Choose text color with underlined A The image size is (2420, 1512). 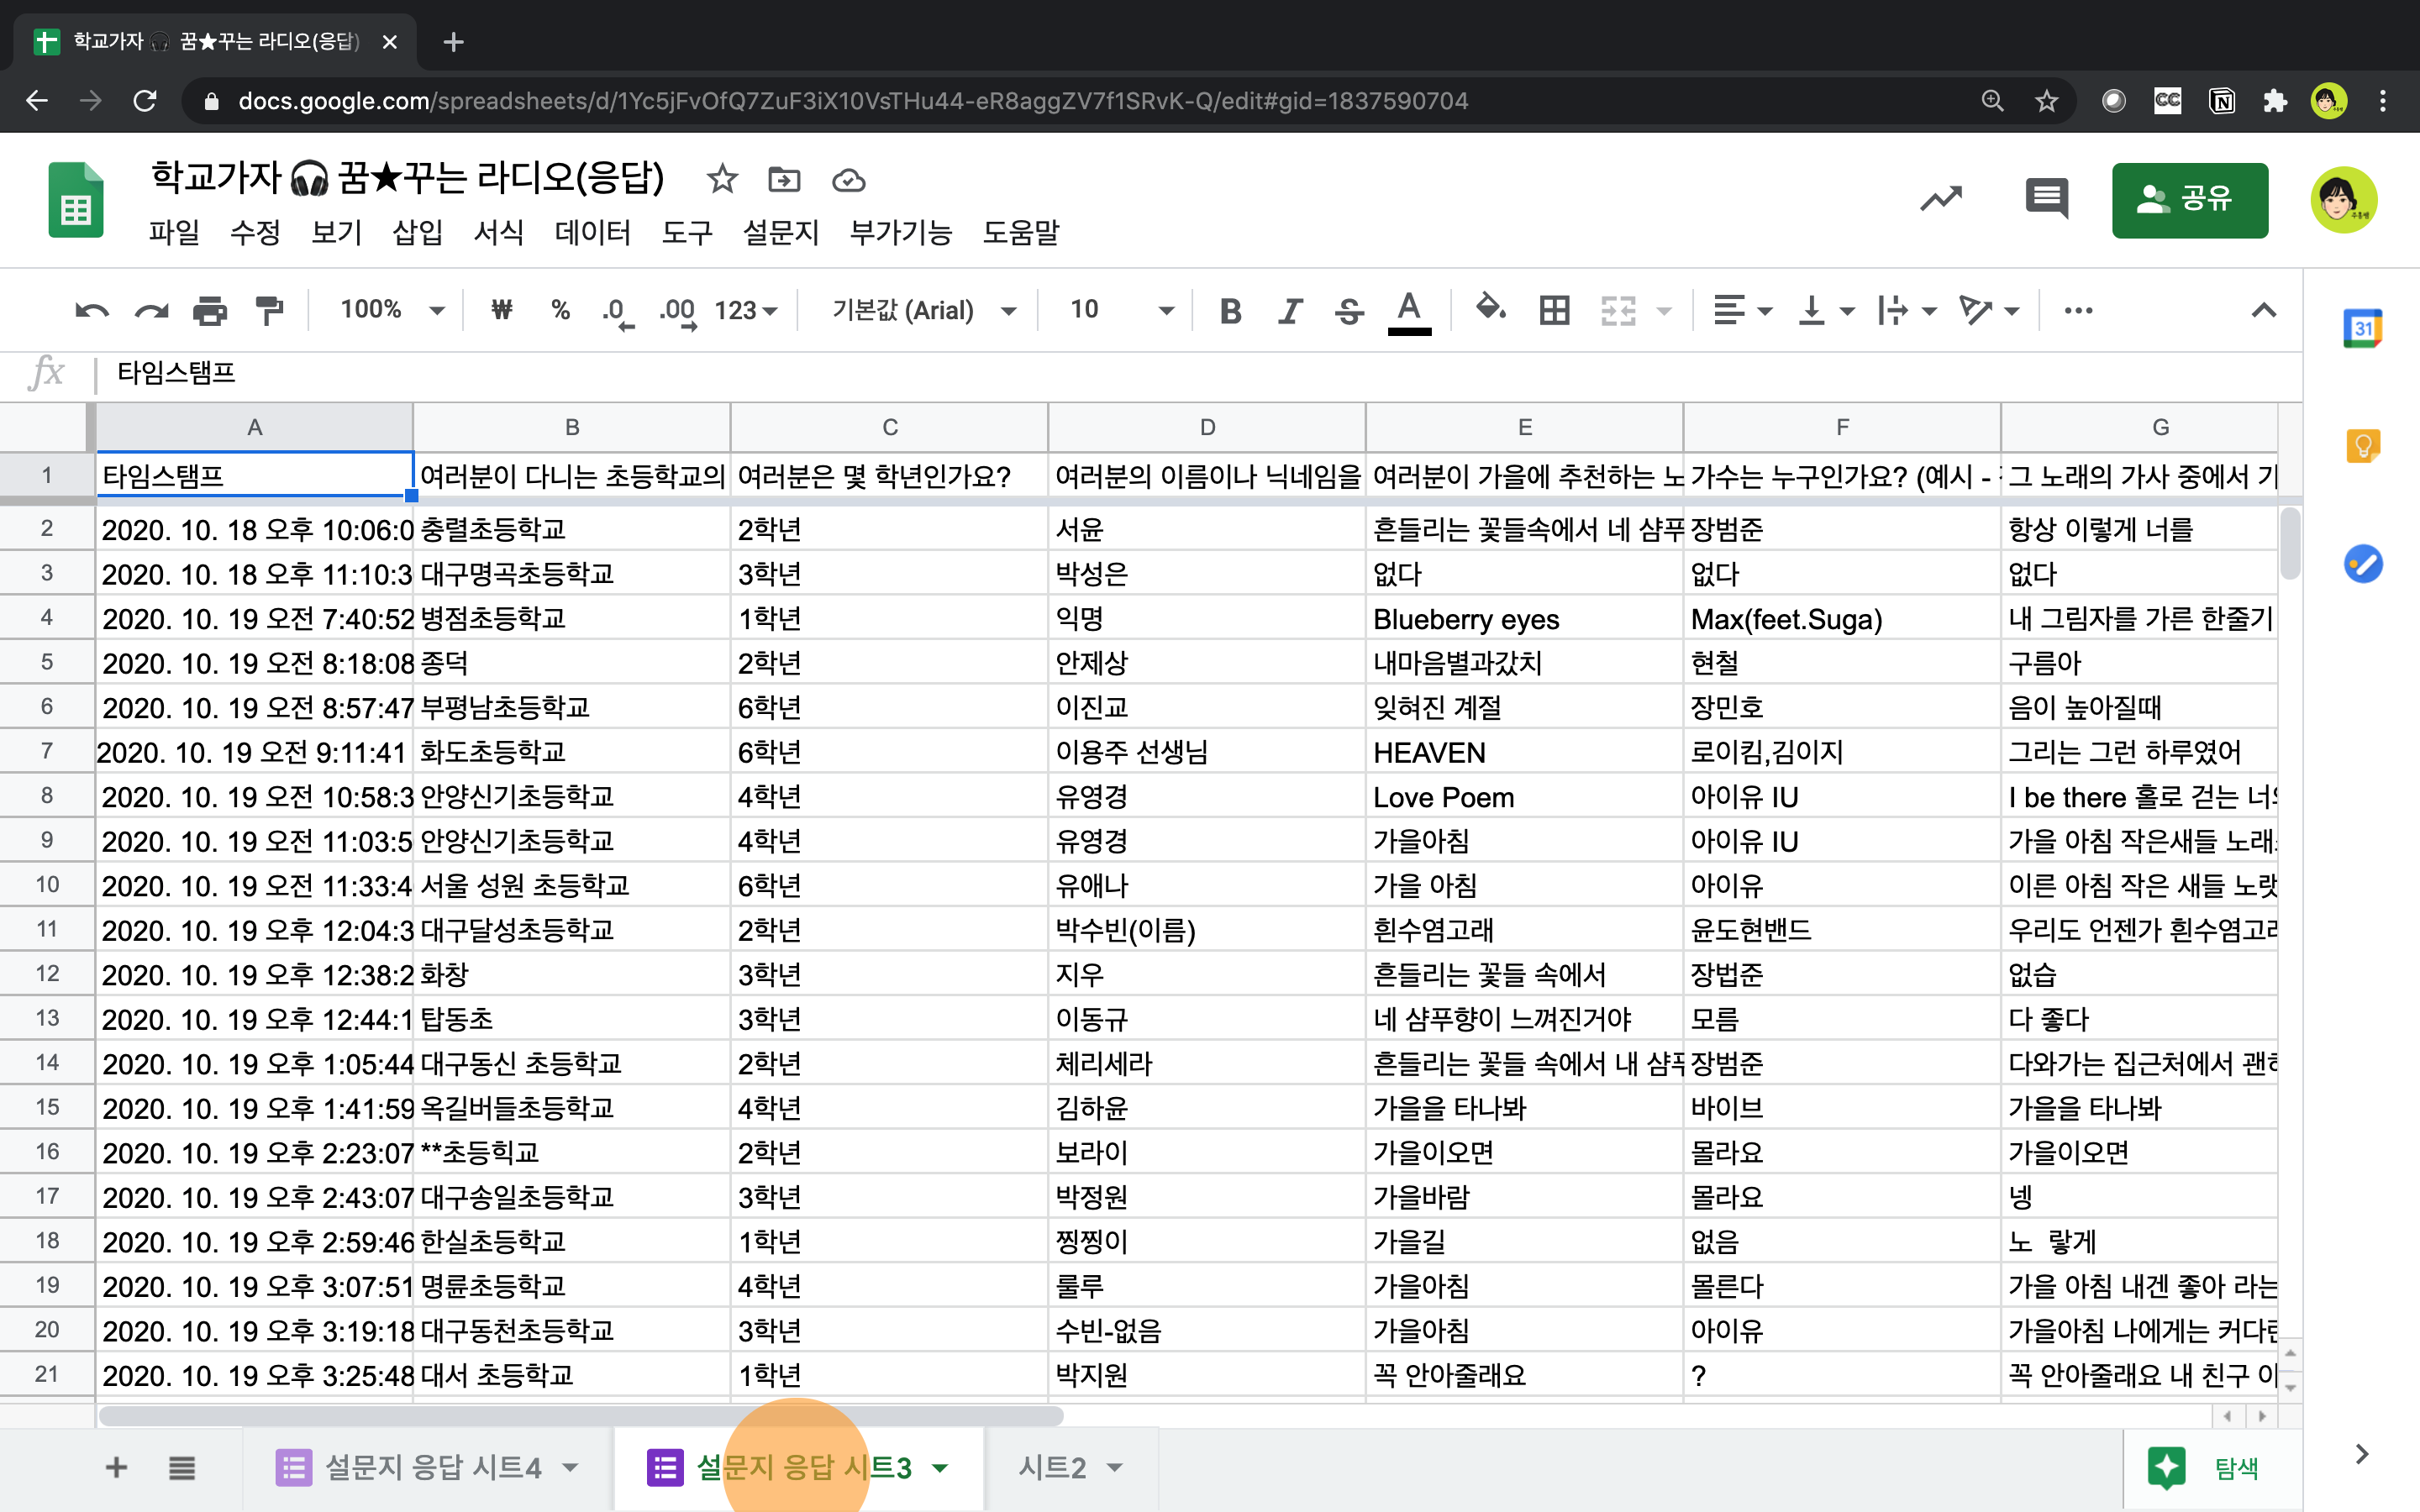(x=1409, y=311)
